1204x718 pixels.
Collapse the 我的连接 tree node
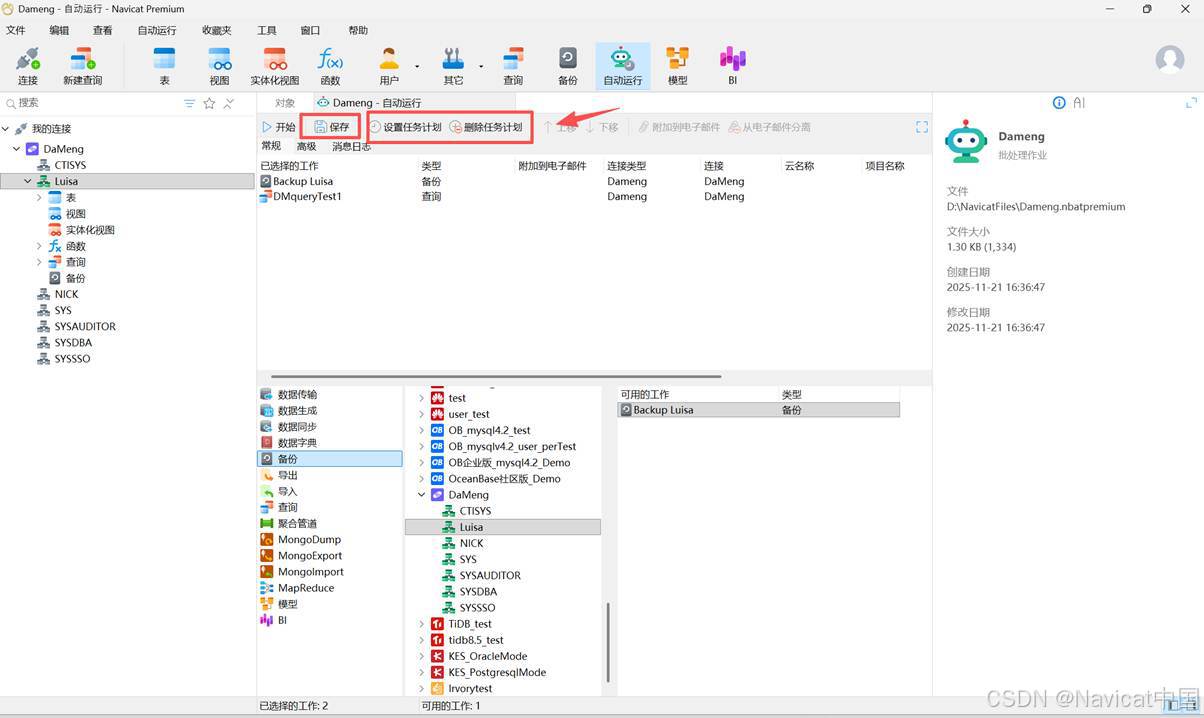[x=6, y=129]
